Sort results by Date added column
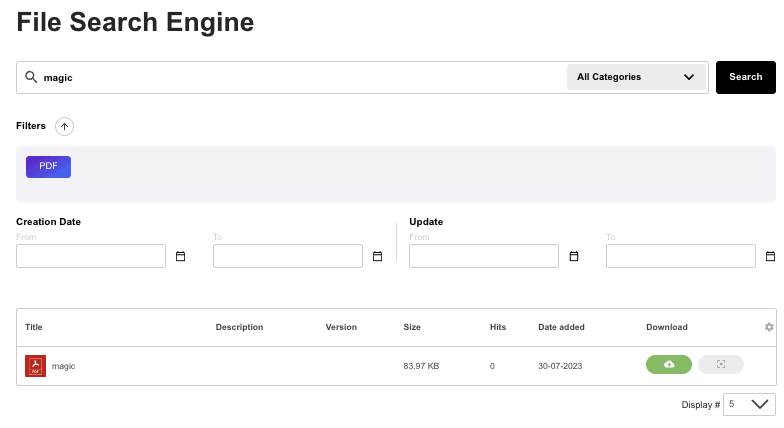 coord(561,327)
